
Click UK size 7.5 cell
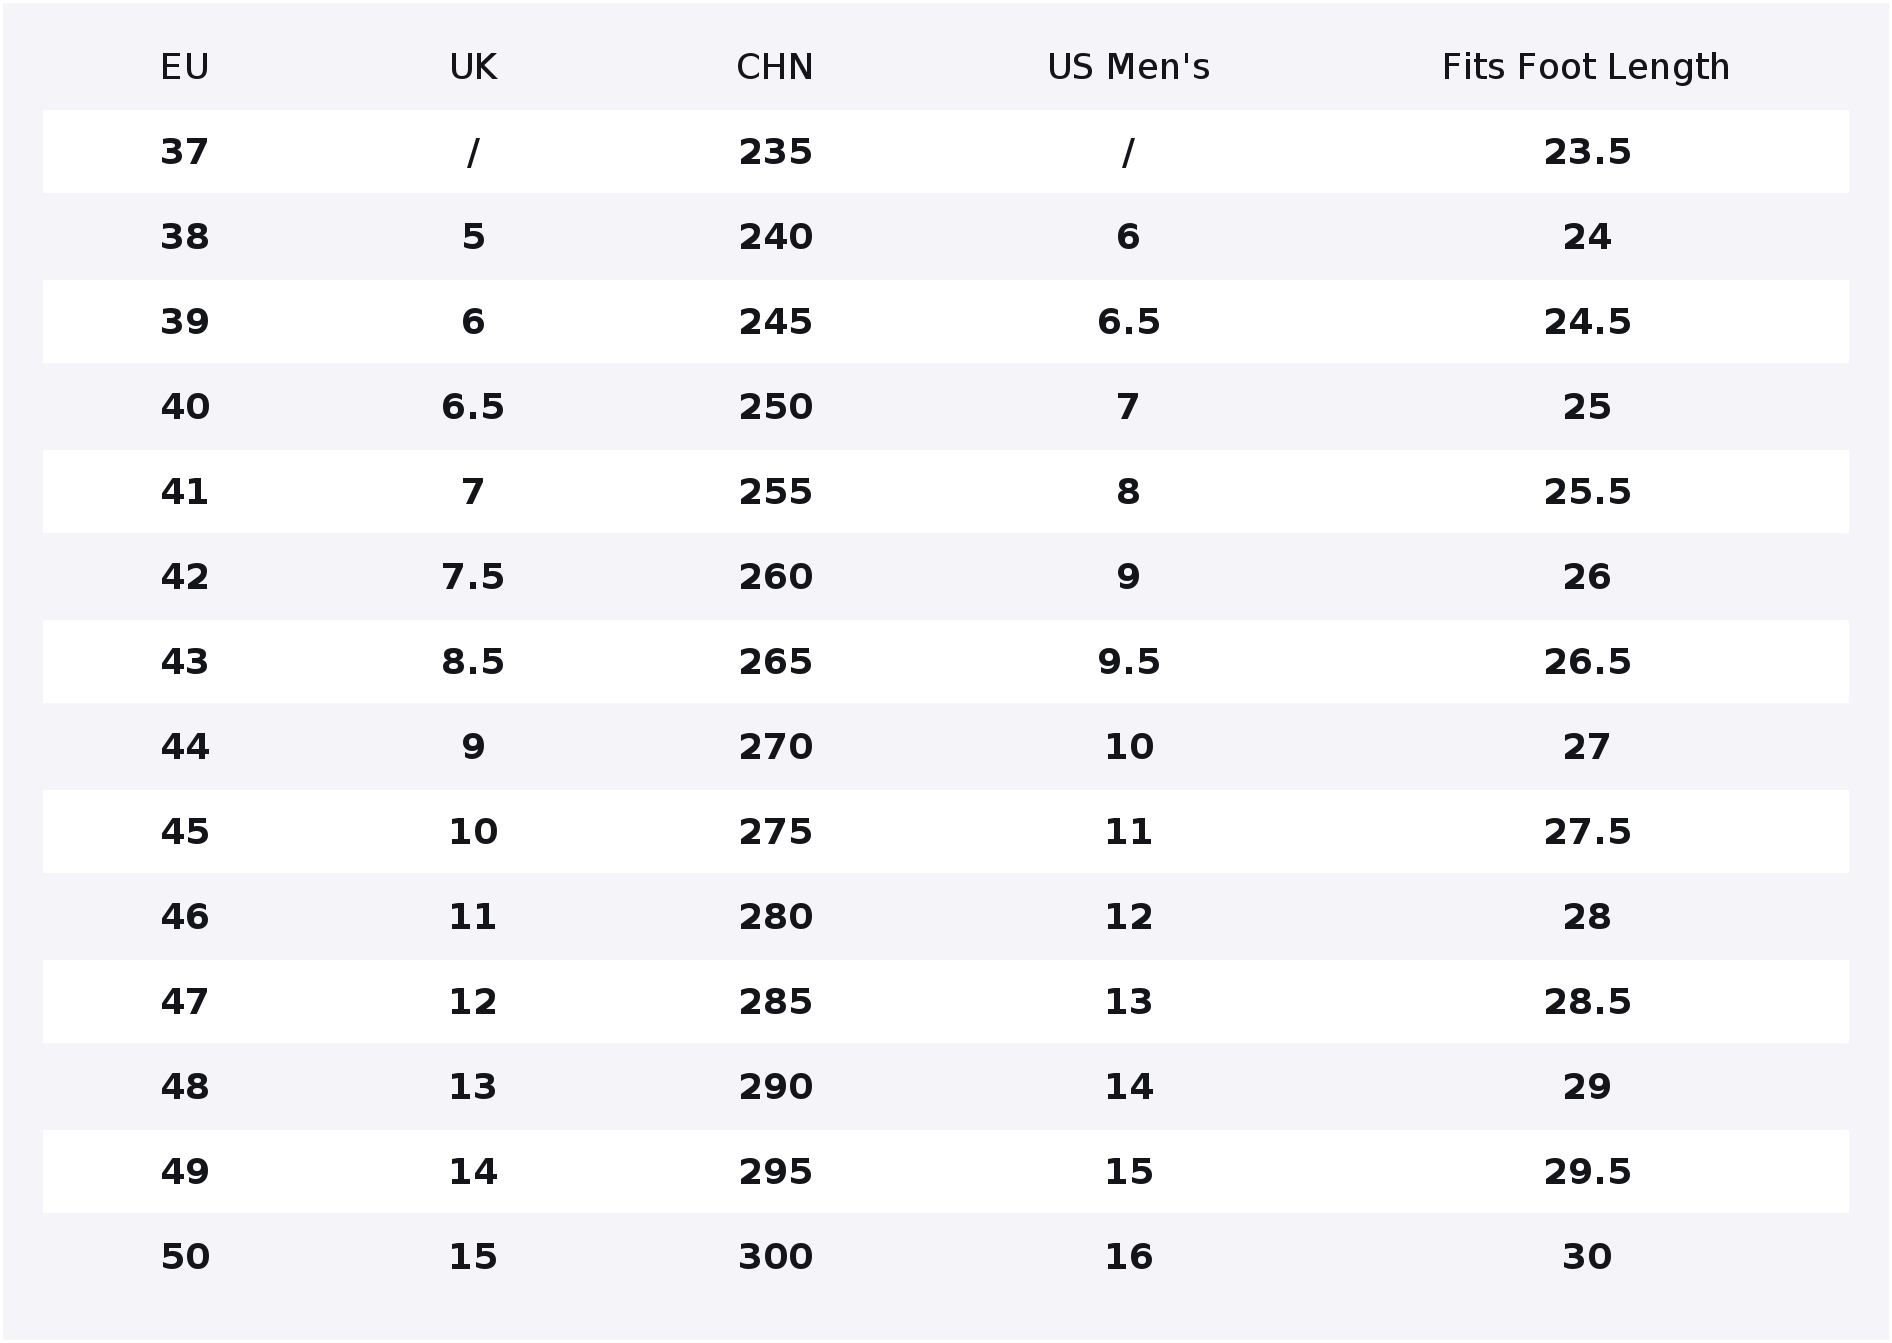tap(473, 577)
